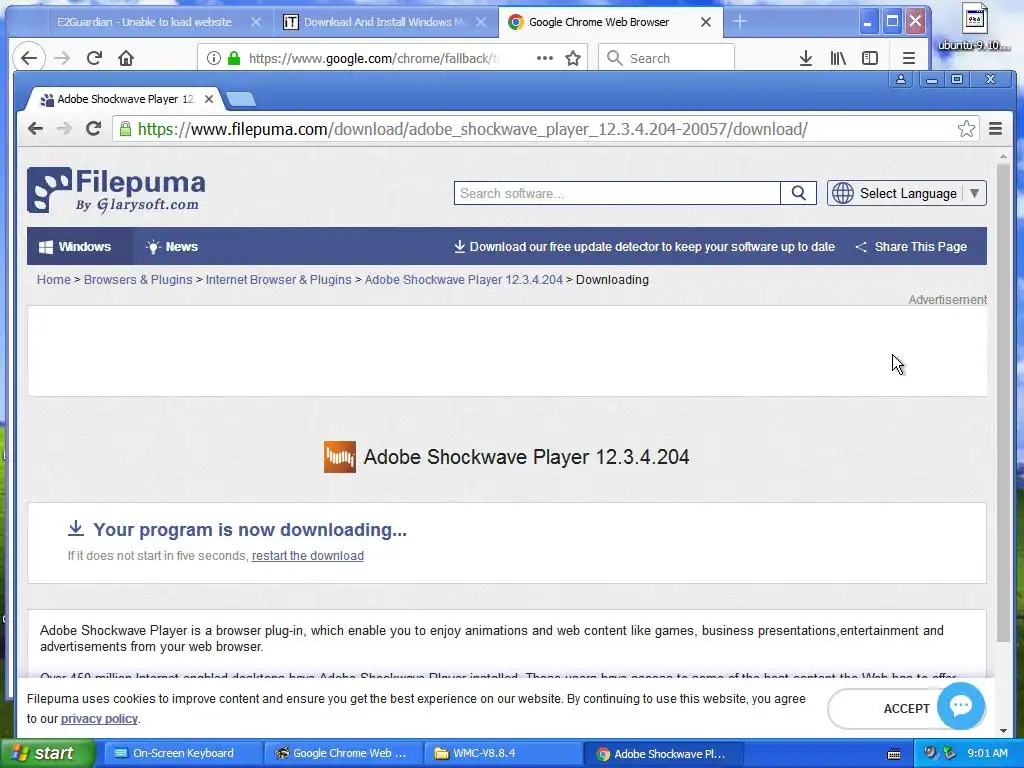The height and width of the screenshot is (768, 1024).
Task: Select Adobe Shockwave Pl... taskbar item
Action: pos(662,753)
